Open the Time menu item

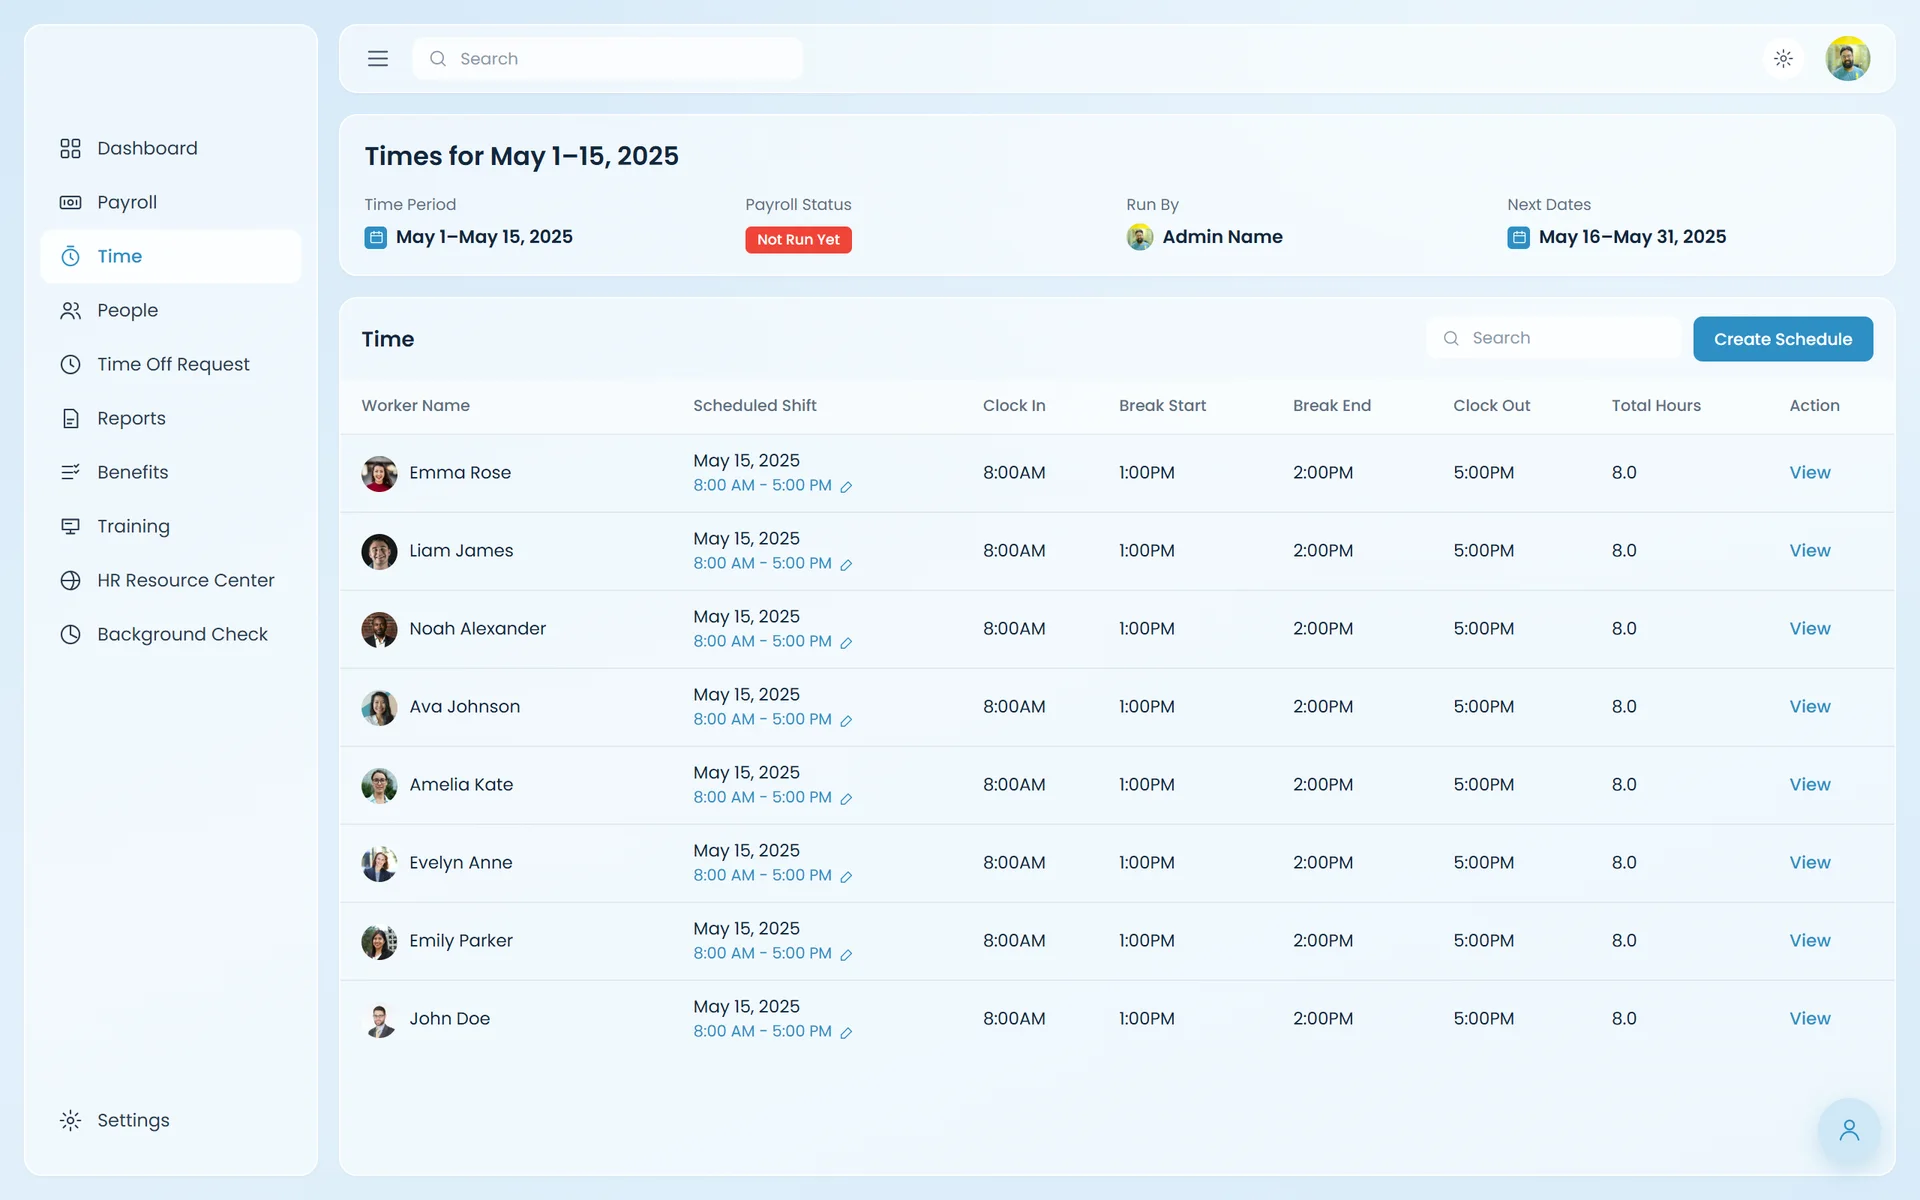(170, 257)
